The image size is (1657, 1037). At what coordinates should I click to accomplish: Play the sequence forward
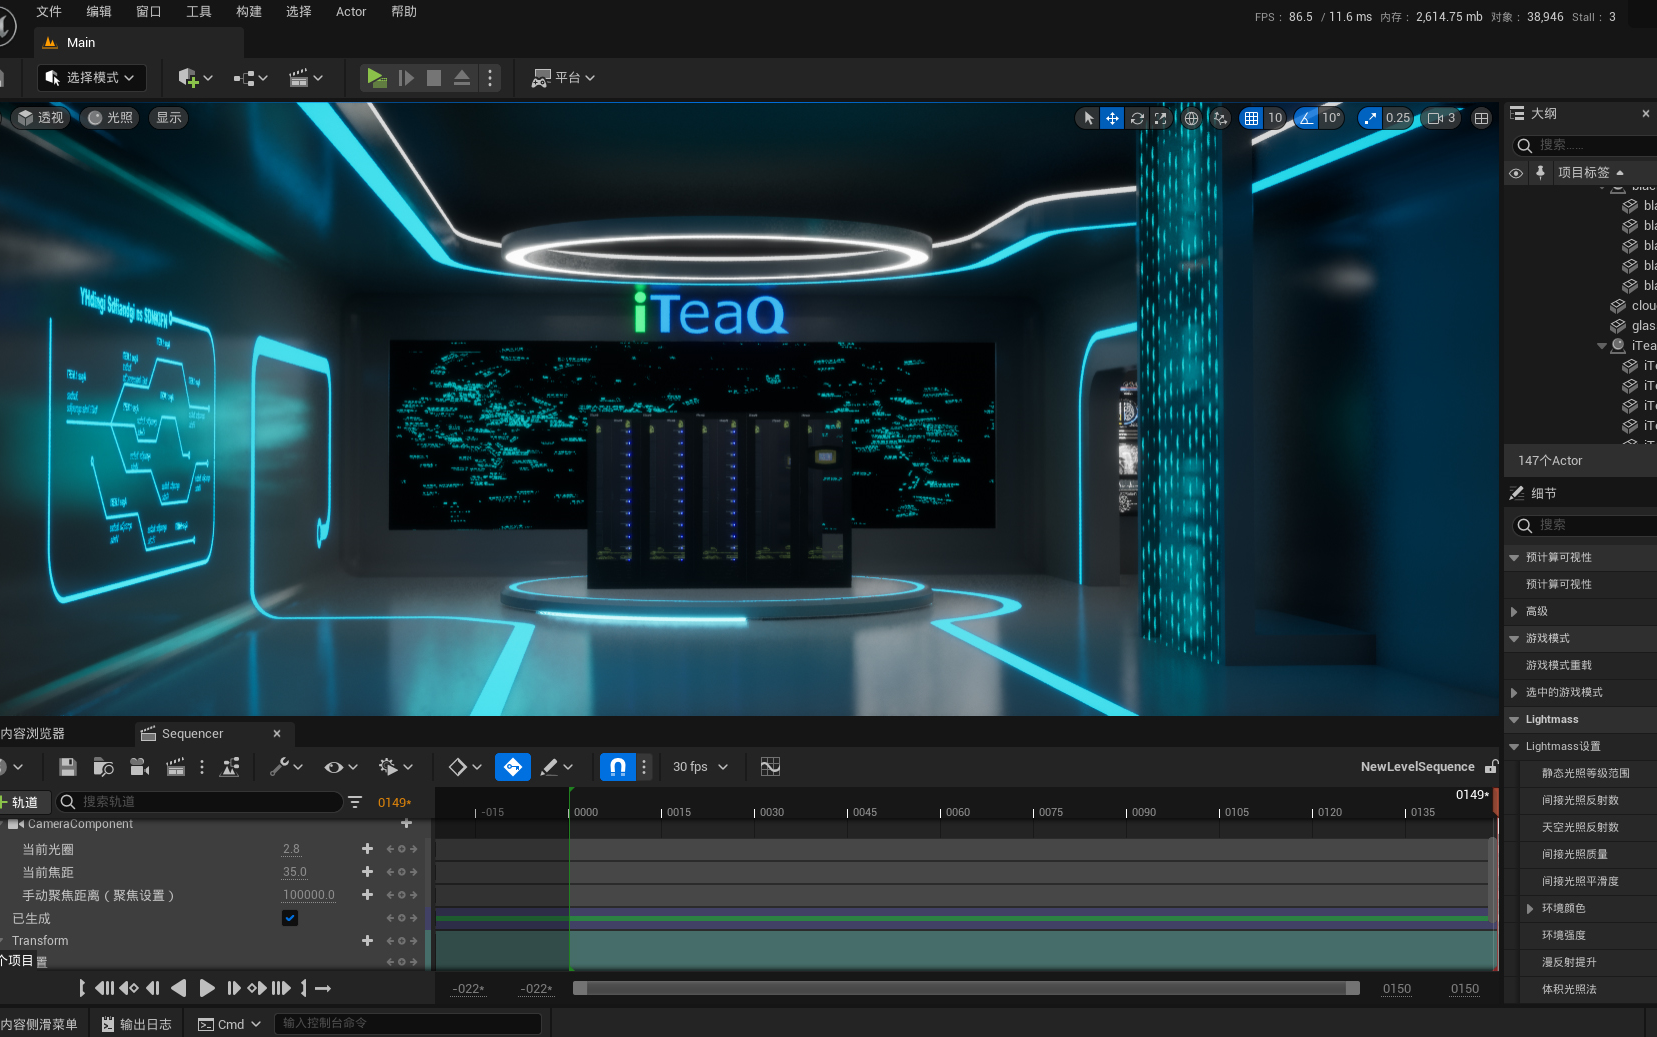pyautogui.click(x=207, y=988)
